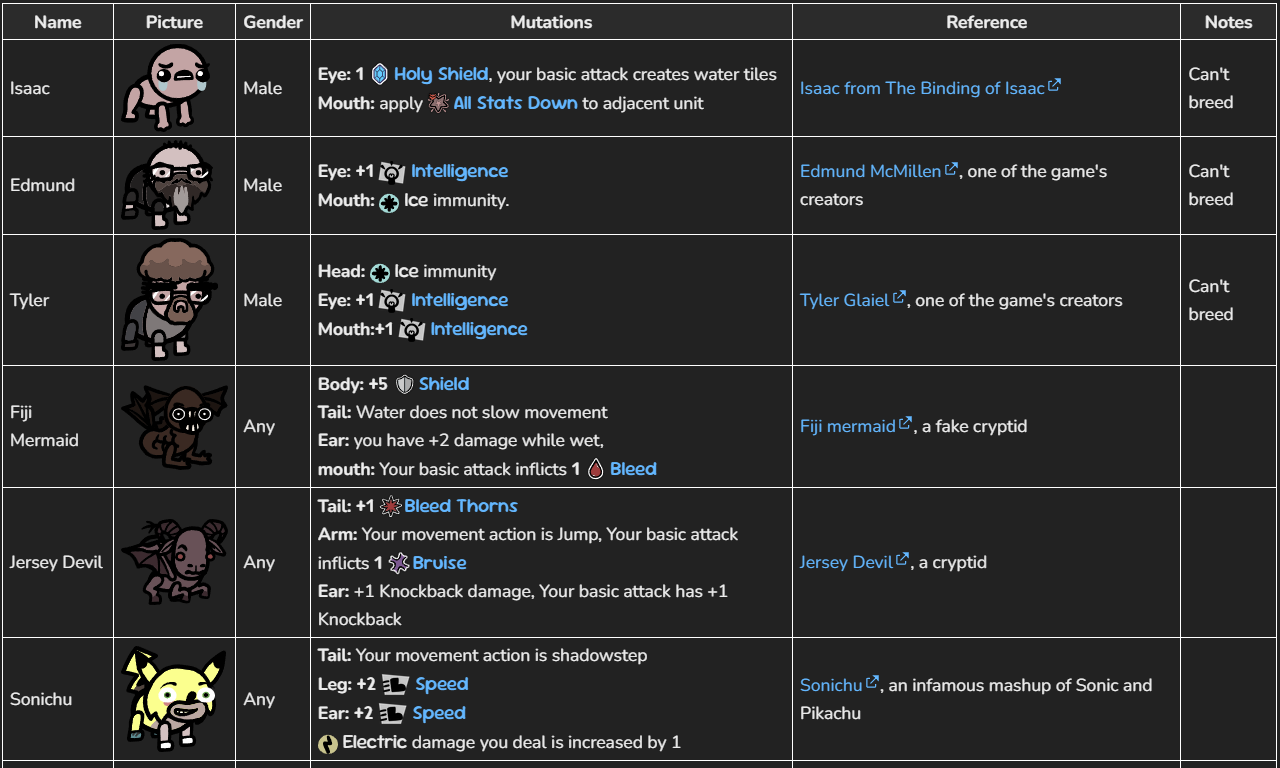Click the Mutations column header
Viewport: 1280px width, 768px height.
[x=551, y=22]
